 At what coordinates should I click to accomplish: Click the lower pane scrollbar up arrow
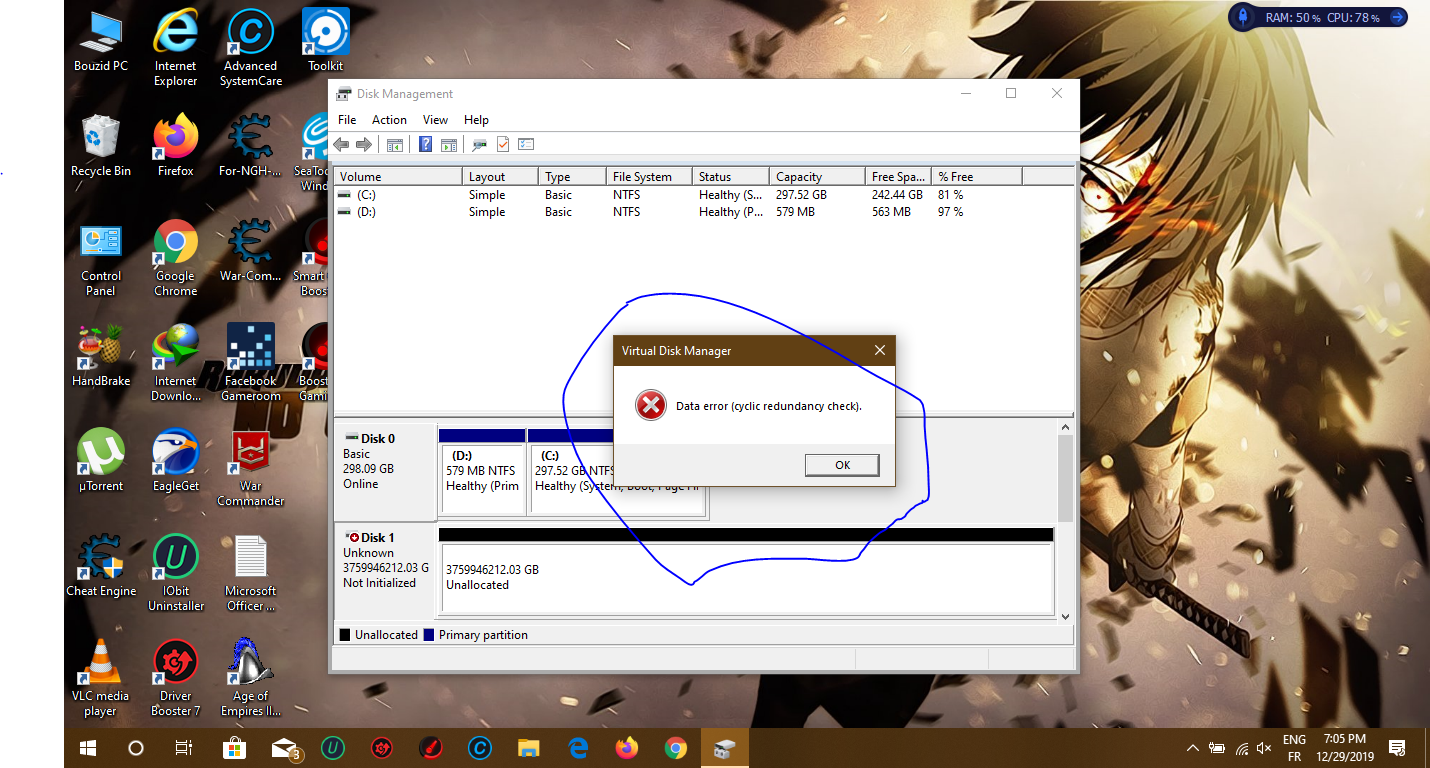[1065, 428]
